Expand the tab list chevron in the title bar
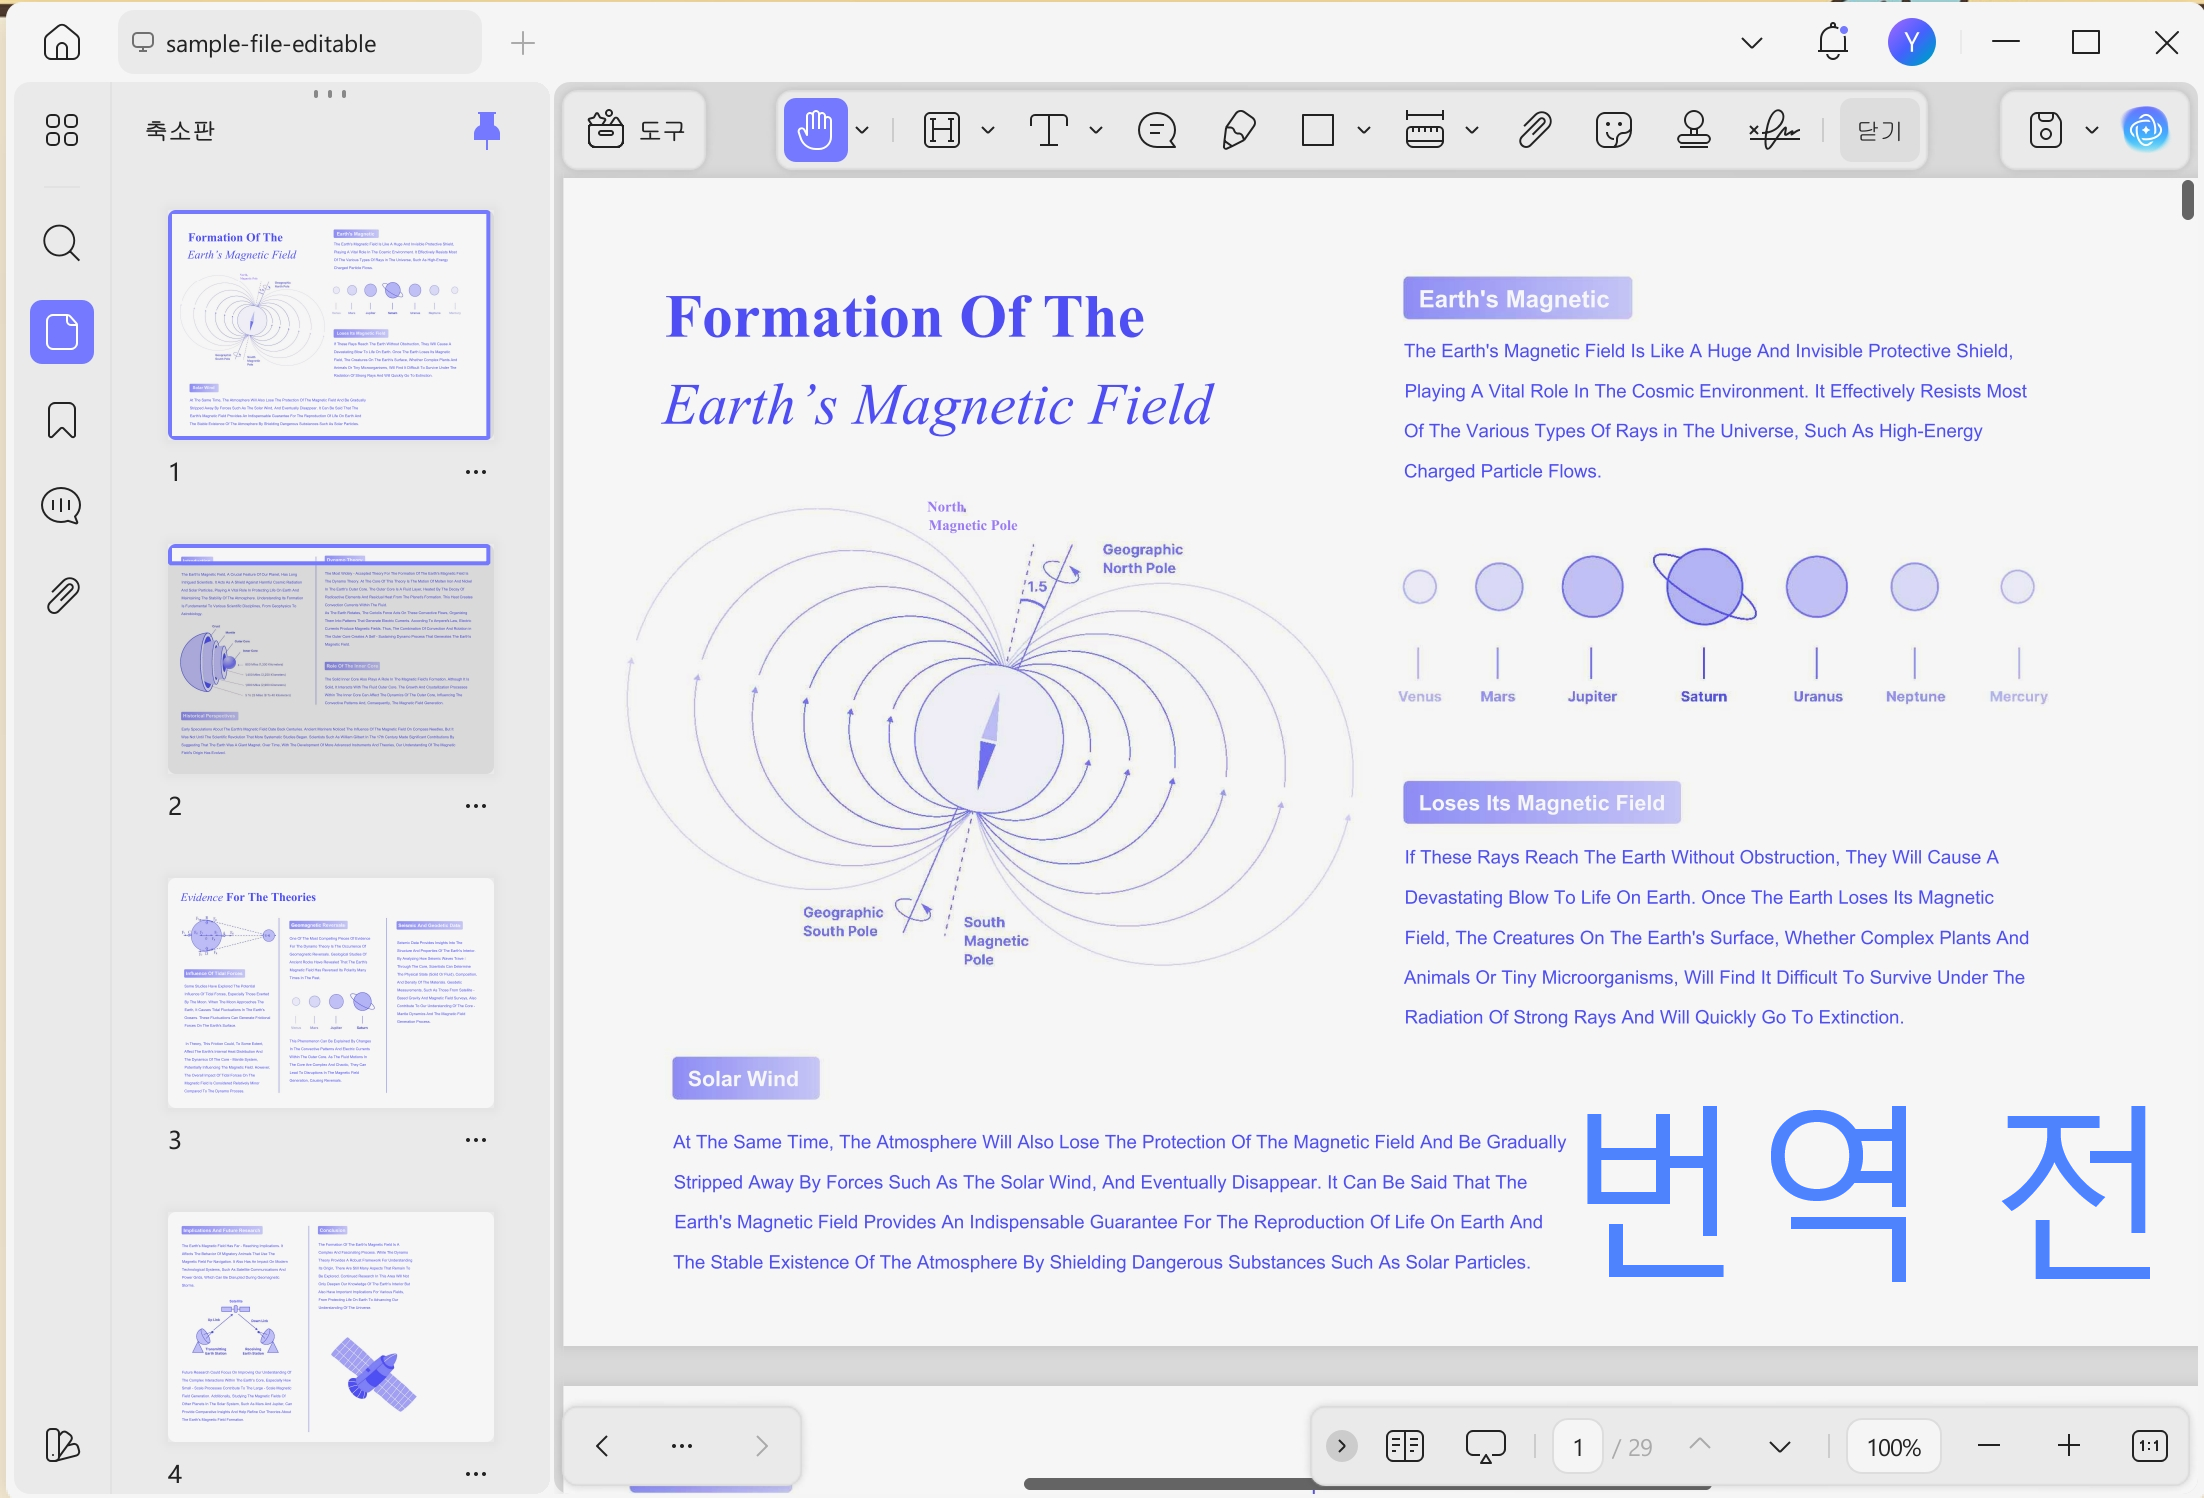This screenshot has height=1498, width=2204. 1752,42
